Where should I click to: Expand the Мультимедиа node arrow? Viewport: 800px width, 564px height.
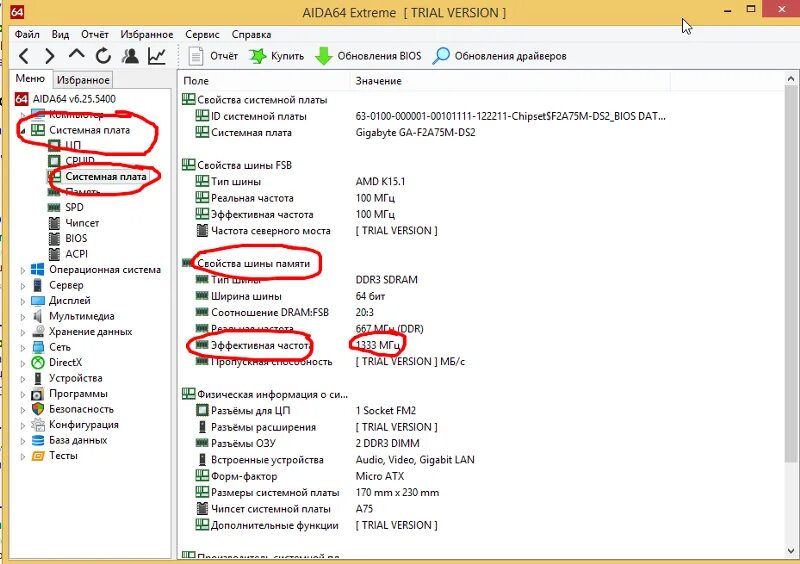[x=22, y=316]
